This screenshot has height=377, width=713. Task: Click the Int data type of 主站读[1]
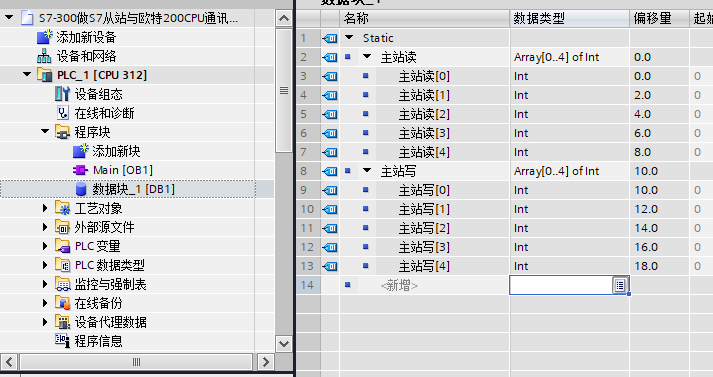[521, 96]
